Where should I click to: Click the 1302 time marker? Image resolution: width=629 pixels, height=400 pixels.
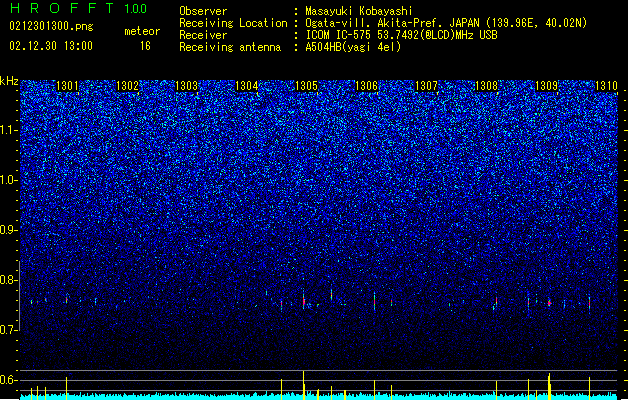[127, 86]
